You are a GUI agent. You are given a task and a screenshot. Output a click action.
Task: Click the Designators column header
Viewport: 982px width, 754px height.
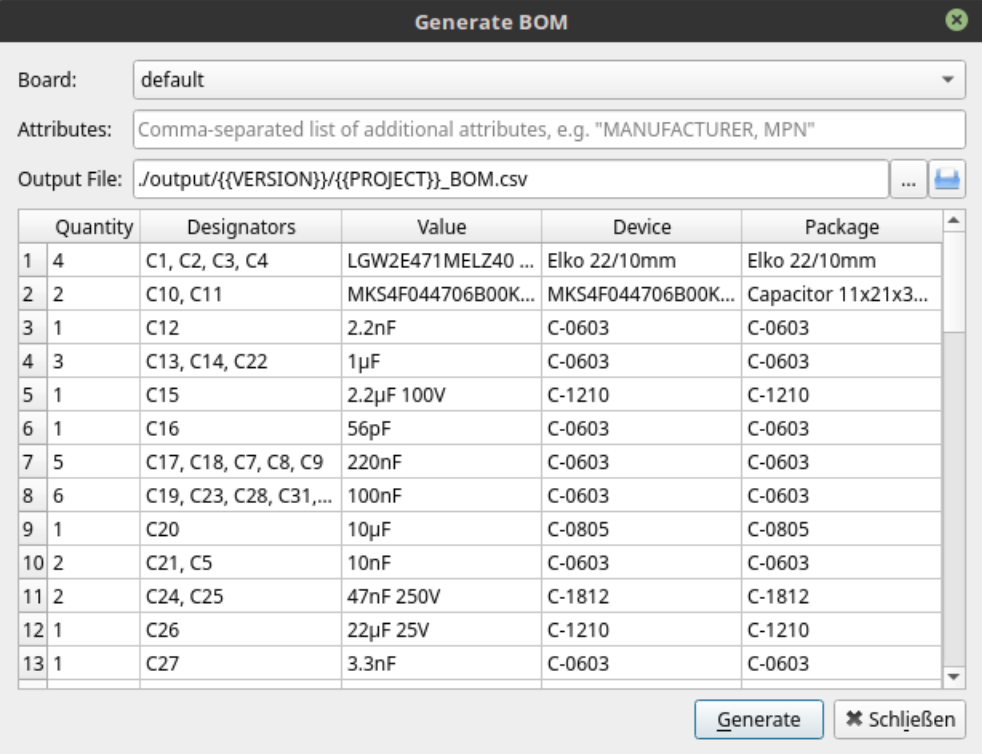point(241,227)
